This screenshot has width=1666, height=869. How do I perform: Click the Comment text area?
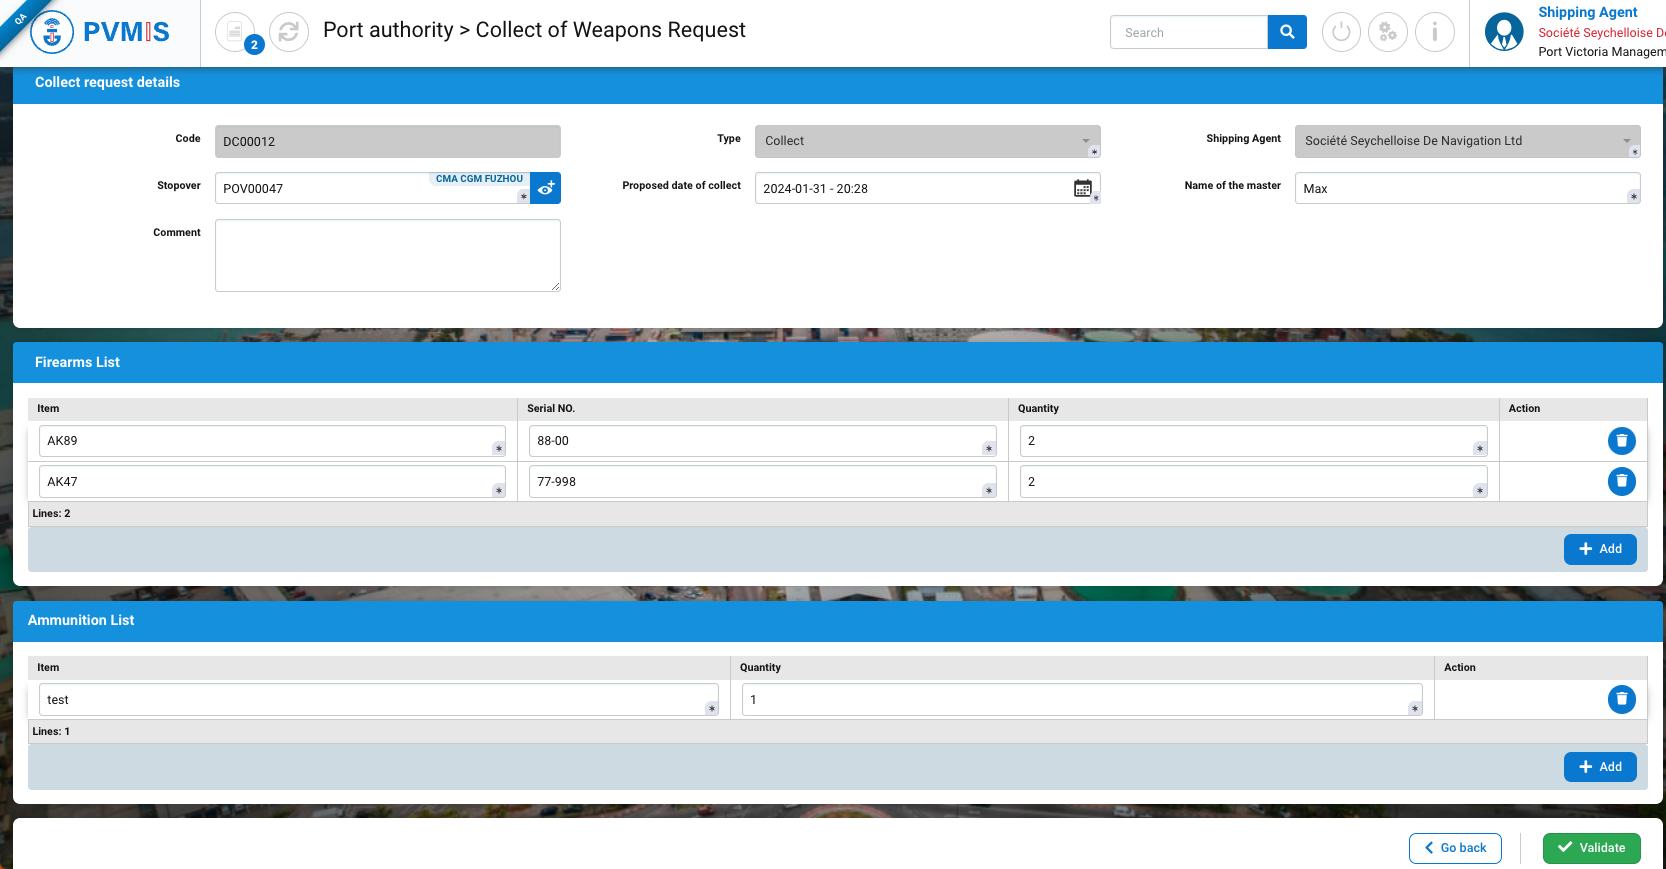click(x=387, y=256)
